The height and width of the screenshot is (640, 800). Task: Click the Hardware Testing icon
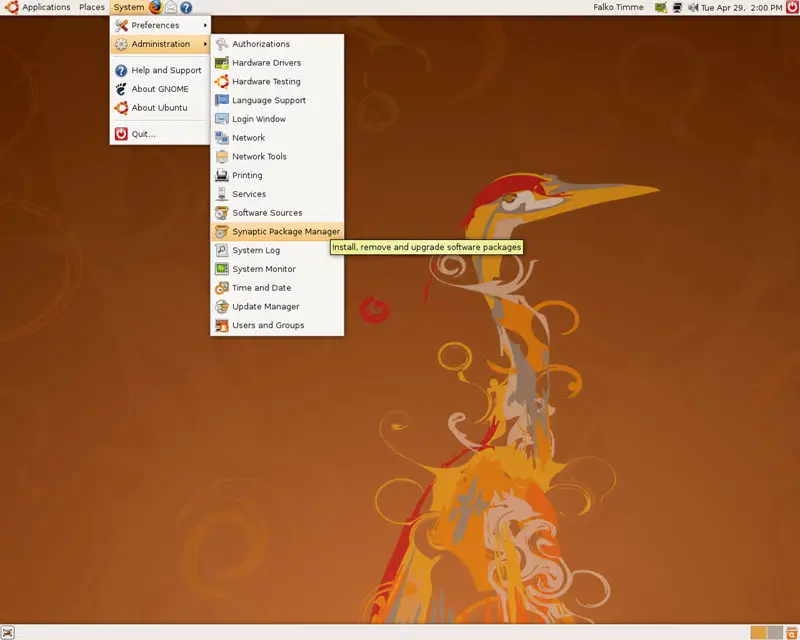(221, 82)
